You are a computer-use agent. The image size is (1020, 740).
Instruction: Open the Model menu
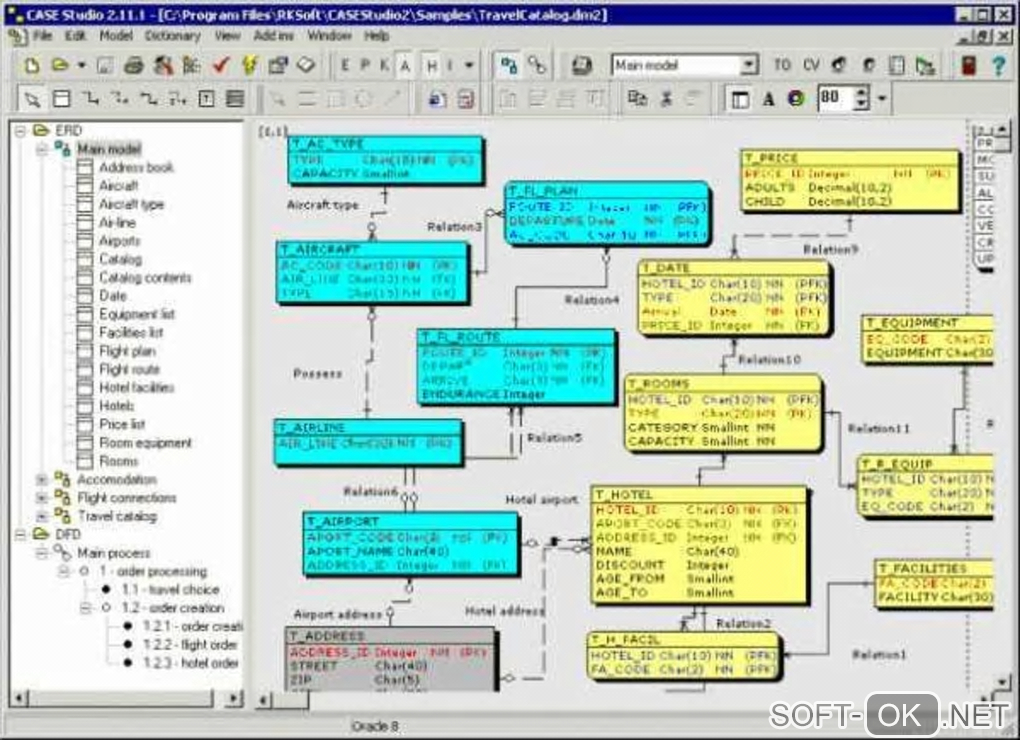point(116,36)
